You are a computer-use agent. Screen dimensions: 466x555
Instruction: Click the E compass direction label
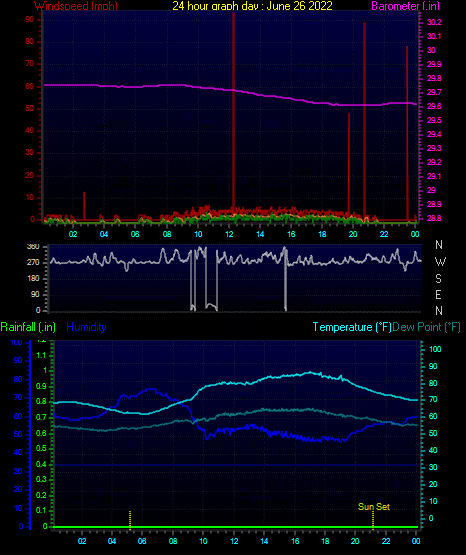click(x=438, y=294)
